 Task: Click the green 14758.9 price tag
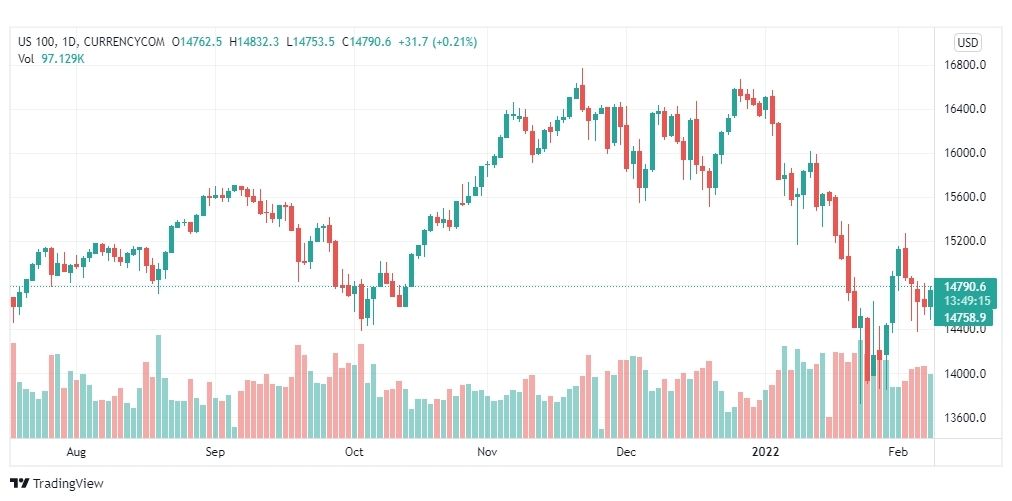click(965, 317)
